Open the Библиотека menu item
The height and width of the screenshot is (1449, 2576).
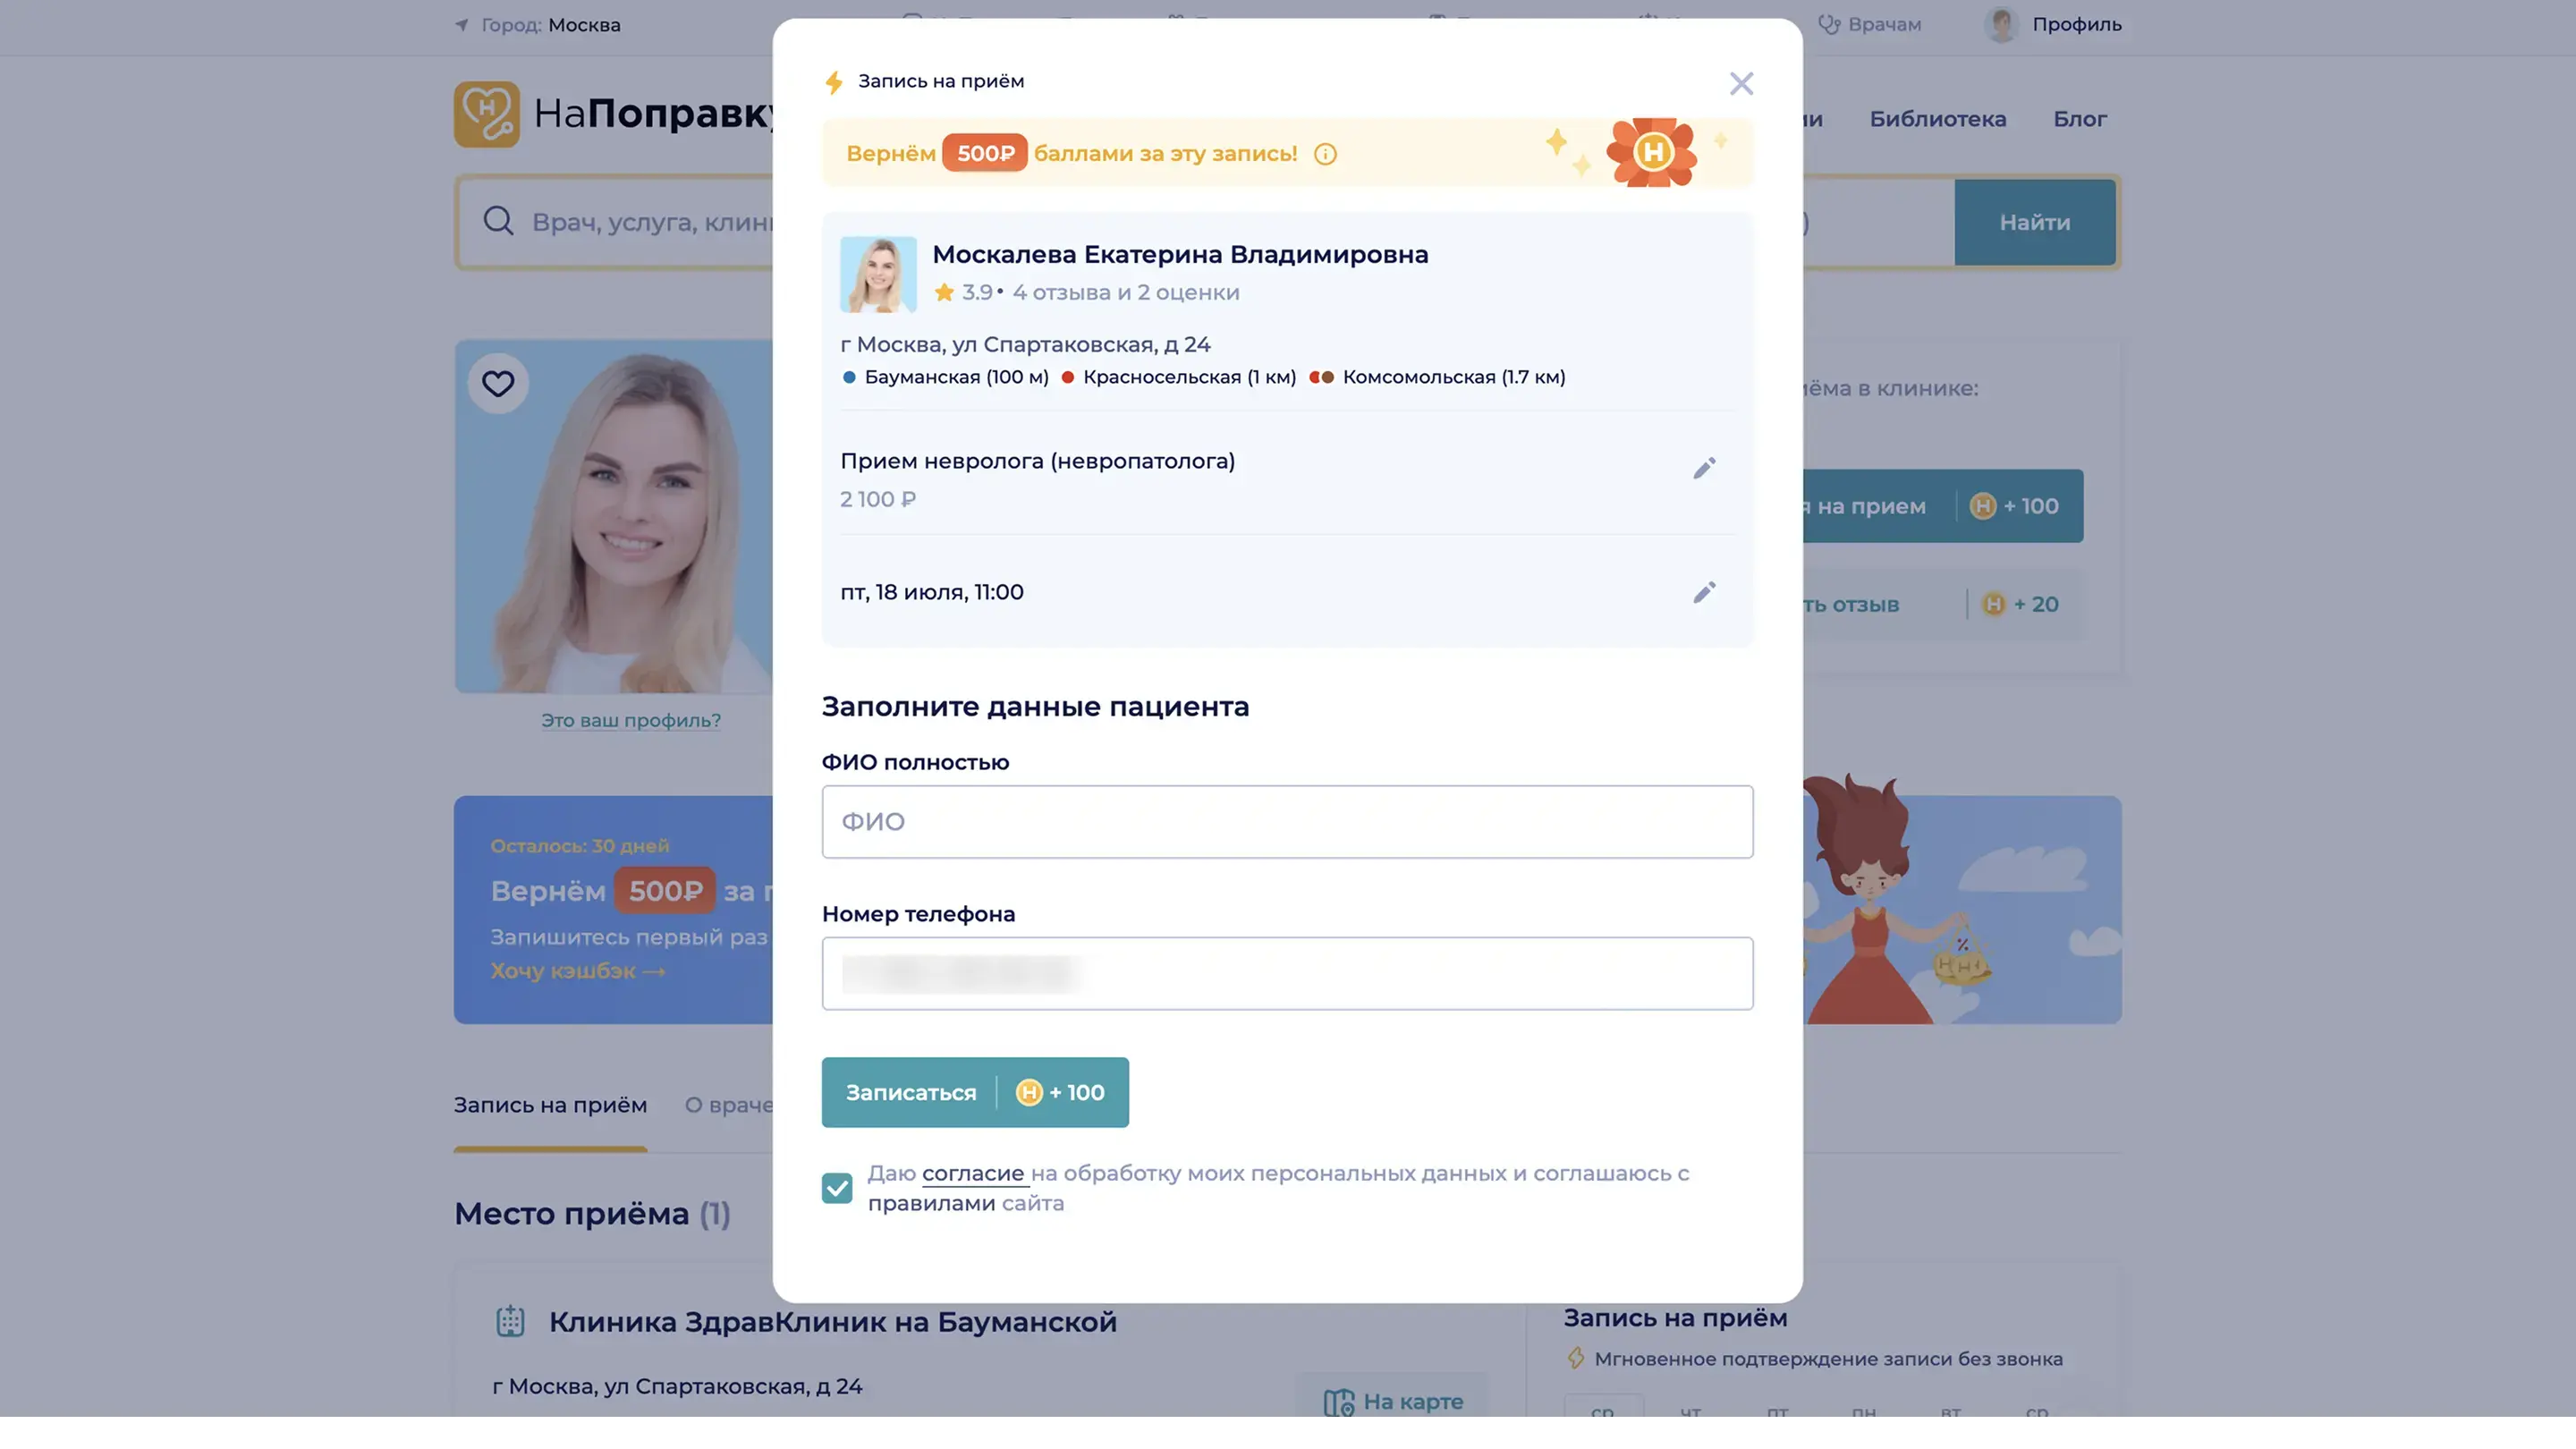point(1937,119)
